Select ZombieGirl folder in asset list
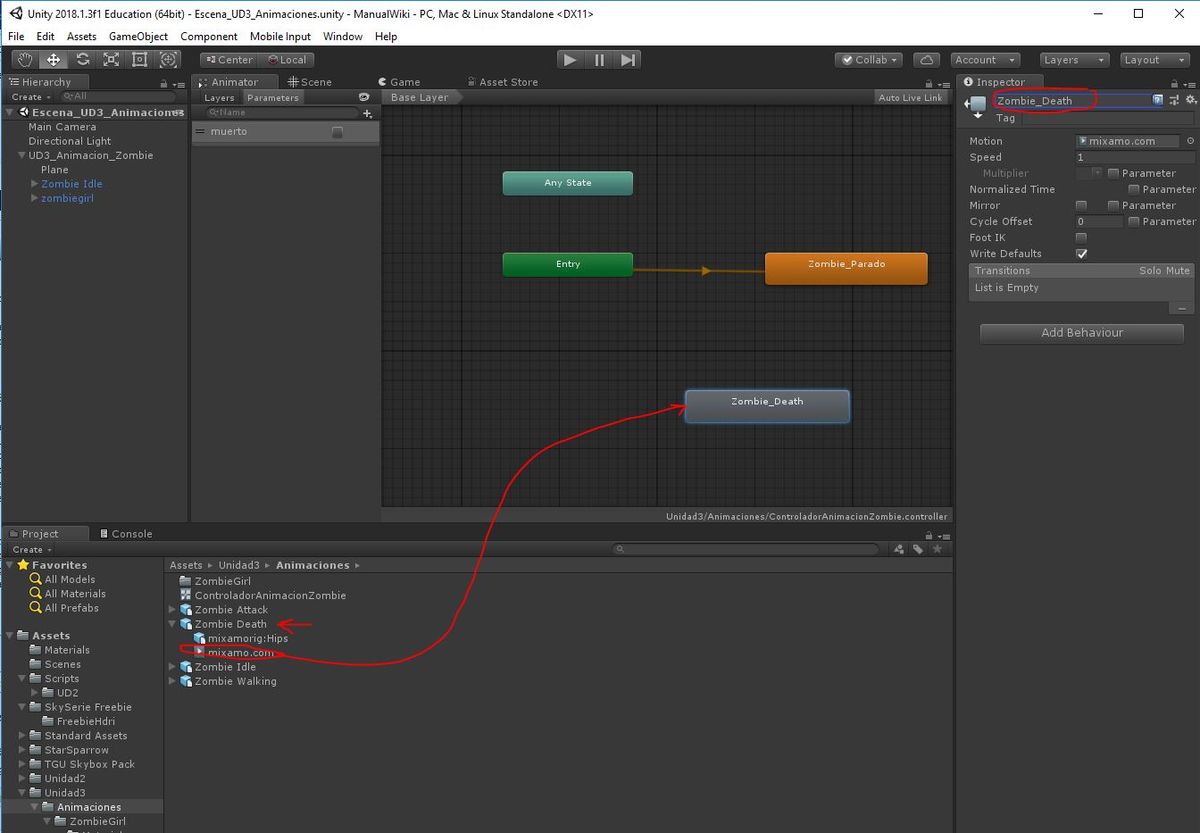The image size is (1200, 833). tap(214, 581)
